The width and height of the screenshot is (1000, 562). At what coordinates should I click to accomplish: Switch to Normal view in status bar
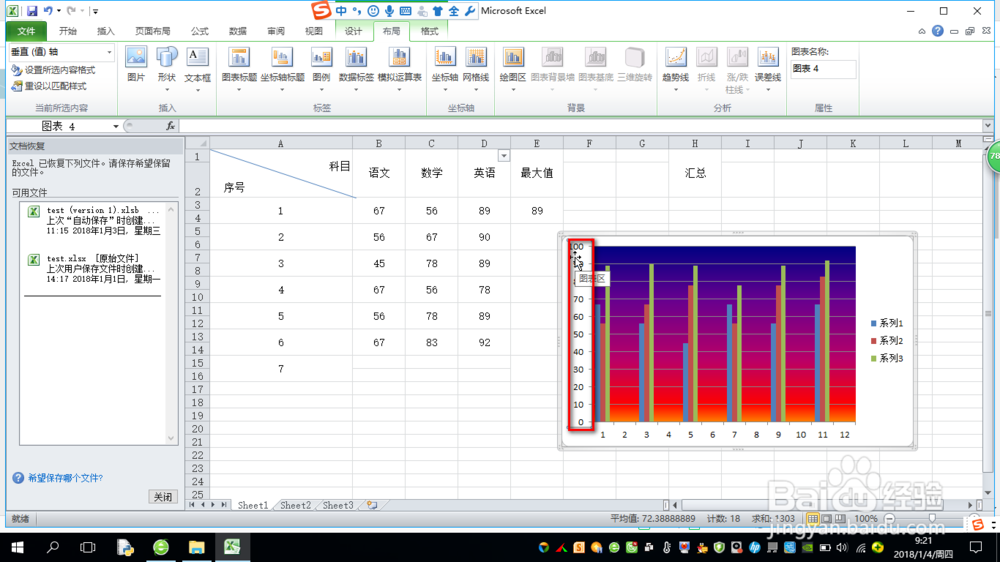(812, 519)
